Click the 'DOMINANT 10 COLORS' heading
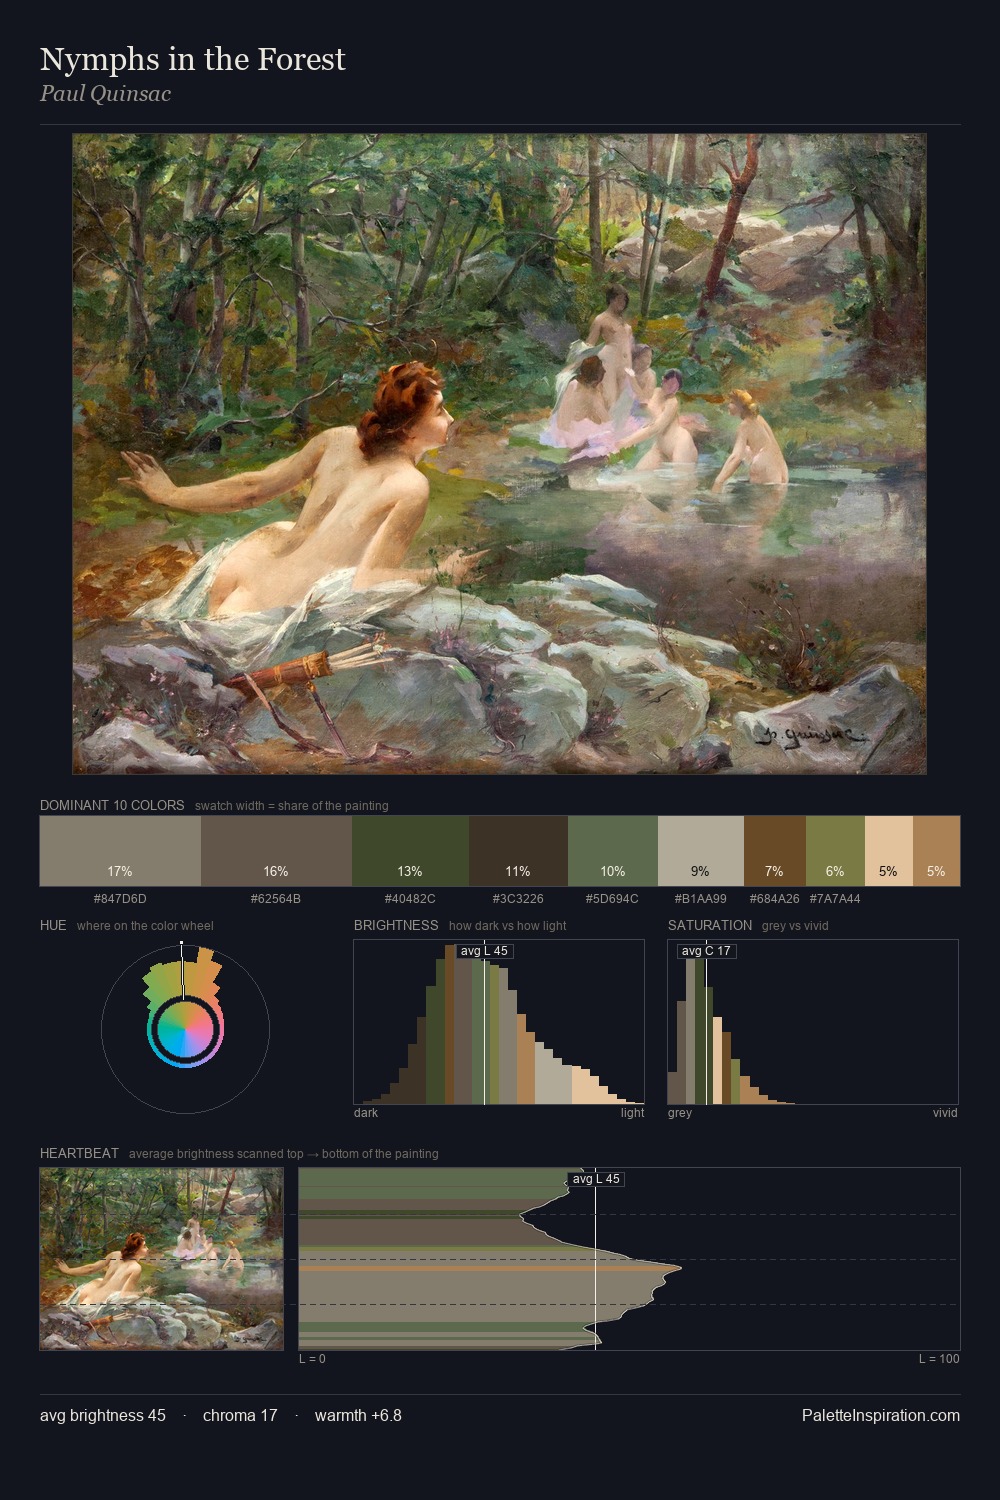1000x1500 pixels. [x=112, y=805]
